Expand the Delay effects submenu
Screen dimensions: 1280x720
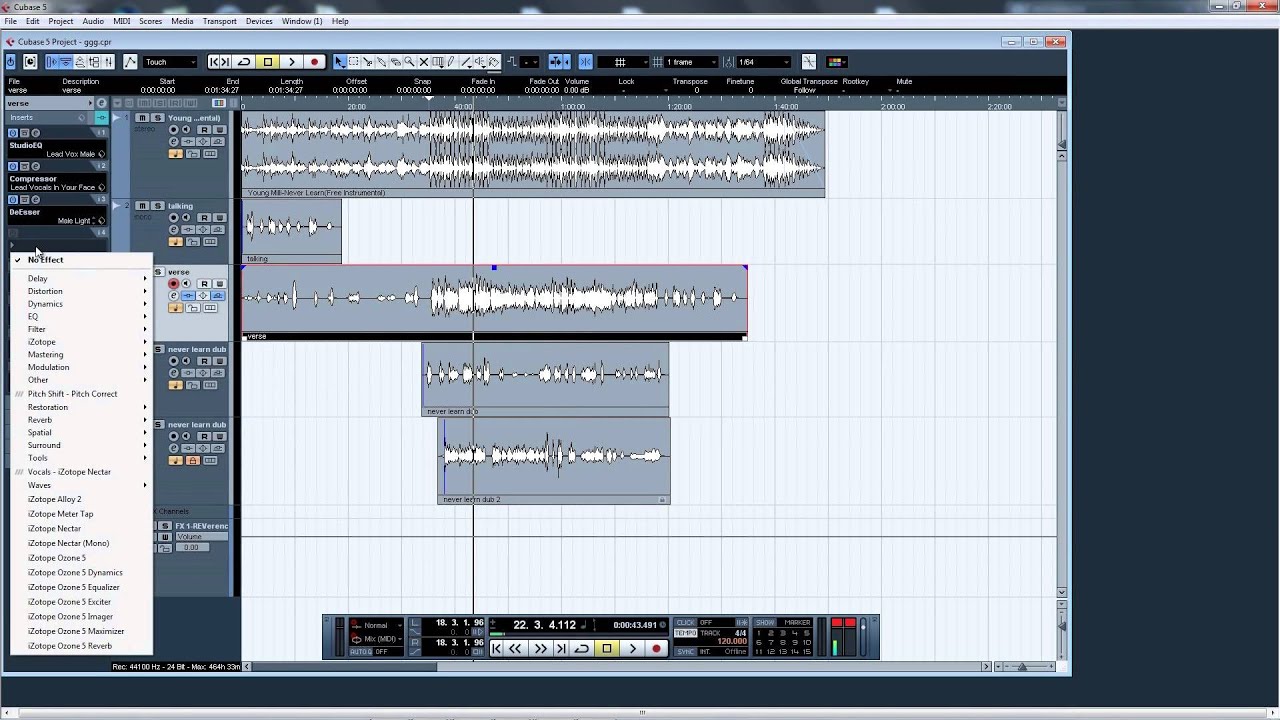pyautogui.click(x=82, y=278)
